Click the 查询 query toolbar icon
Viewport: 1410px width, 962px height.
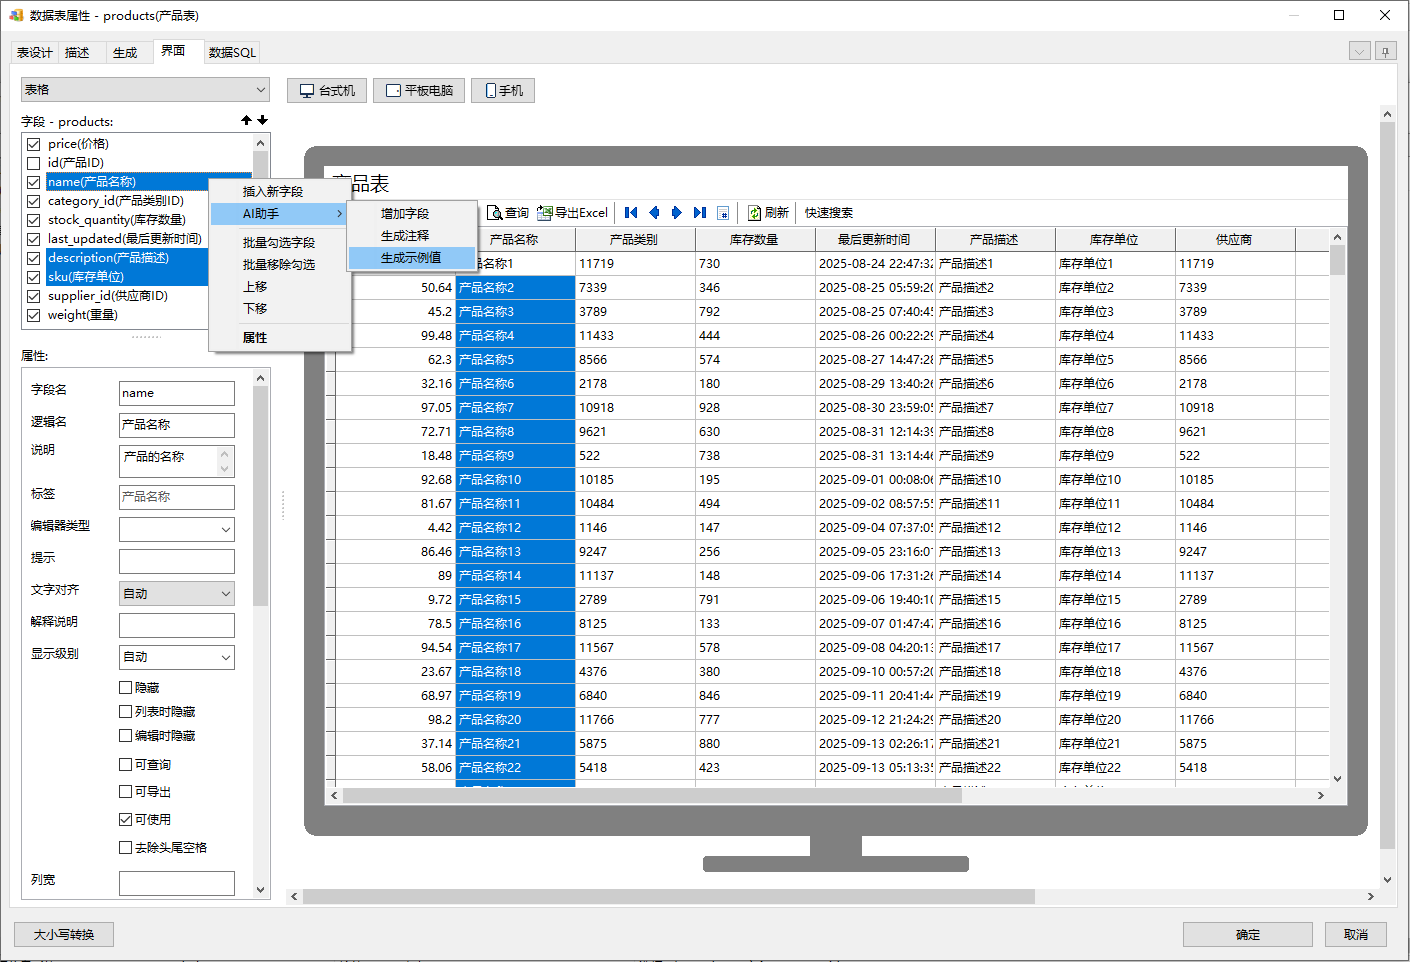click(x=494, y=213)
